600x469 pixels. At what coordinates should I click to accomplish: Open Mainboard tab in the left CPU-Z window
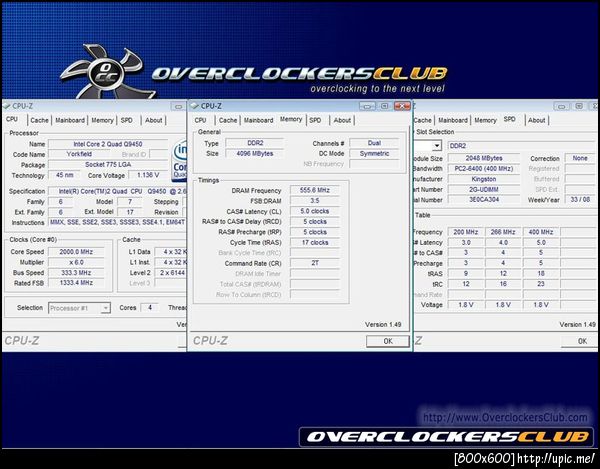pos(70,120)
